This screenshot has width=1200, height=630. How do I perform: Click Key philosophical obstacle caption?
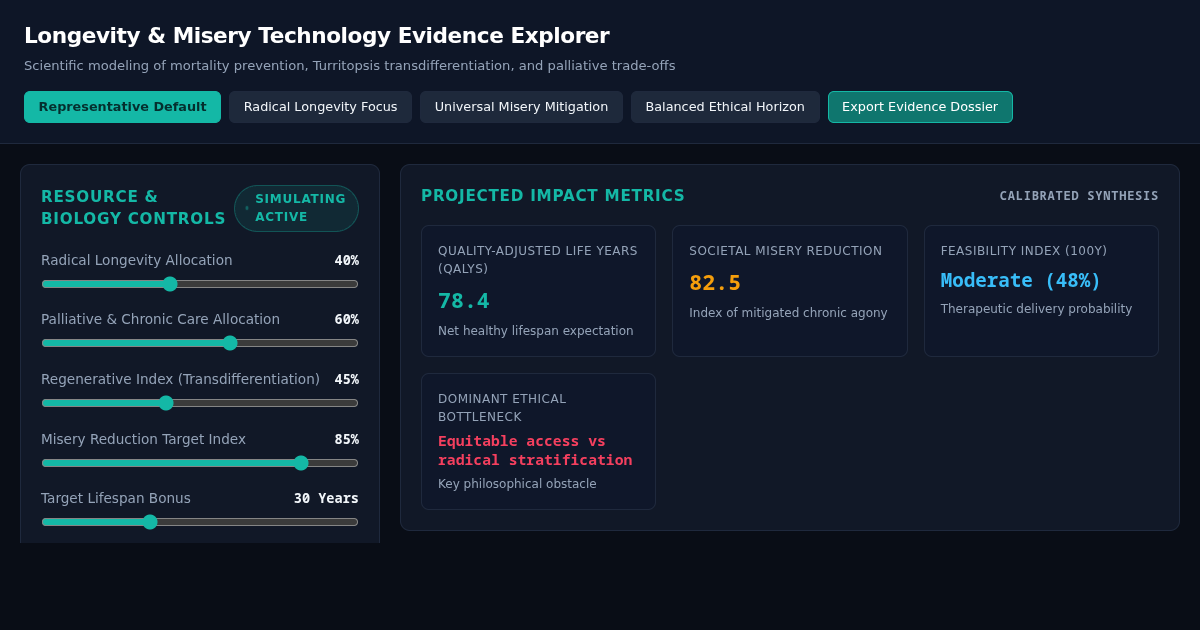517,484
